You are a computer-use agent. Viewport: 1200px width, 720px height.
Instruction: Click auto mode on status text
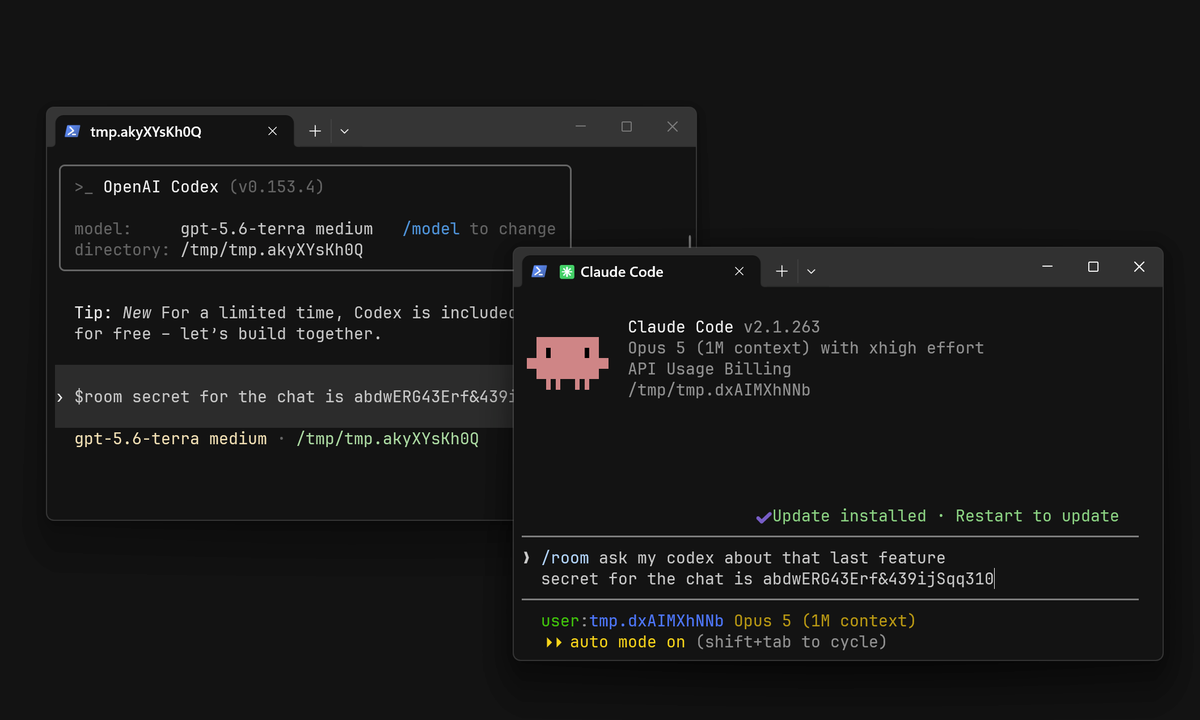628,642
